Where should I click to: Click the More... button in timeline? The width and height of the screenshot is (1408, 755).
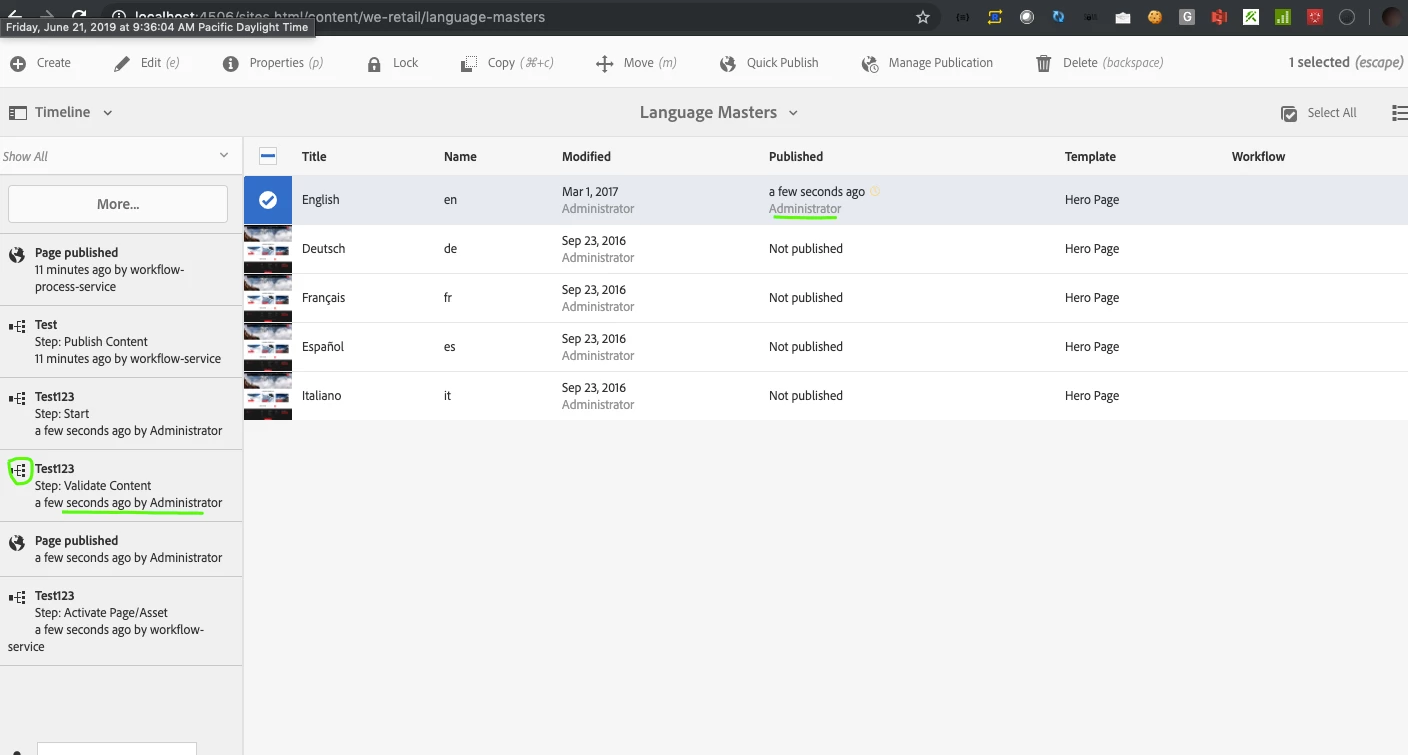[x=118, y=204]
